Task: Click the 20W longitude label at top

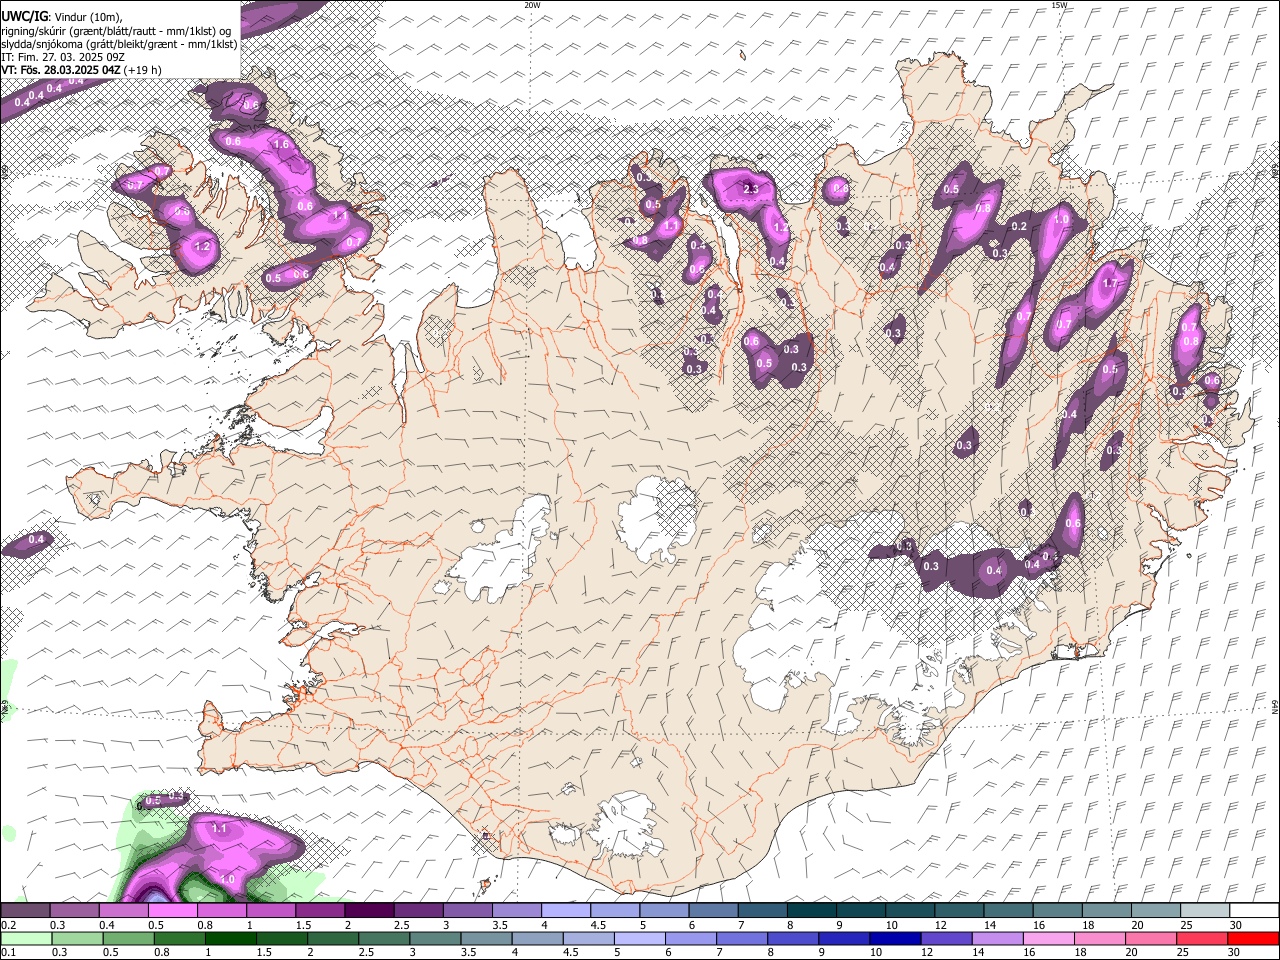Action: click(x=532, y=5)
